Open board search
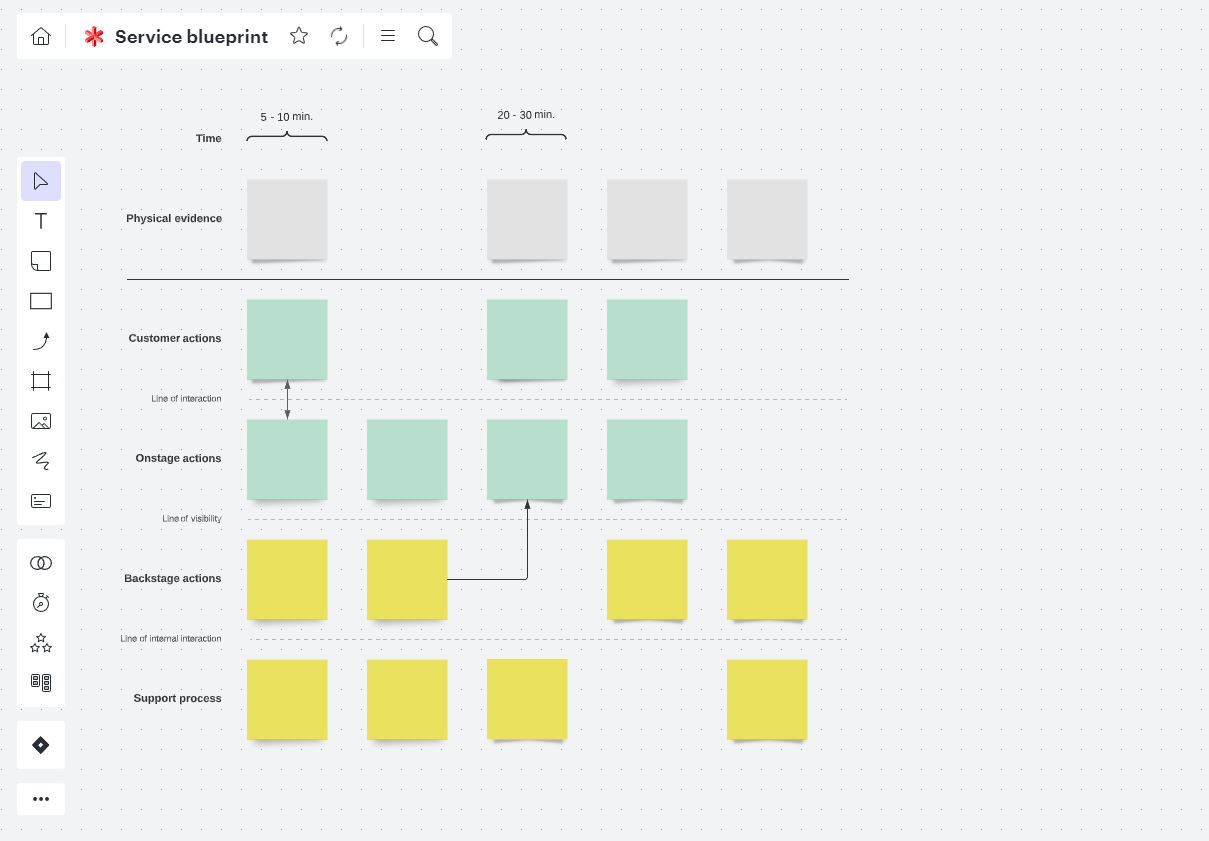The image size is (1209, 841). [x=427, y=35]
